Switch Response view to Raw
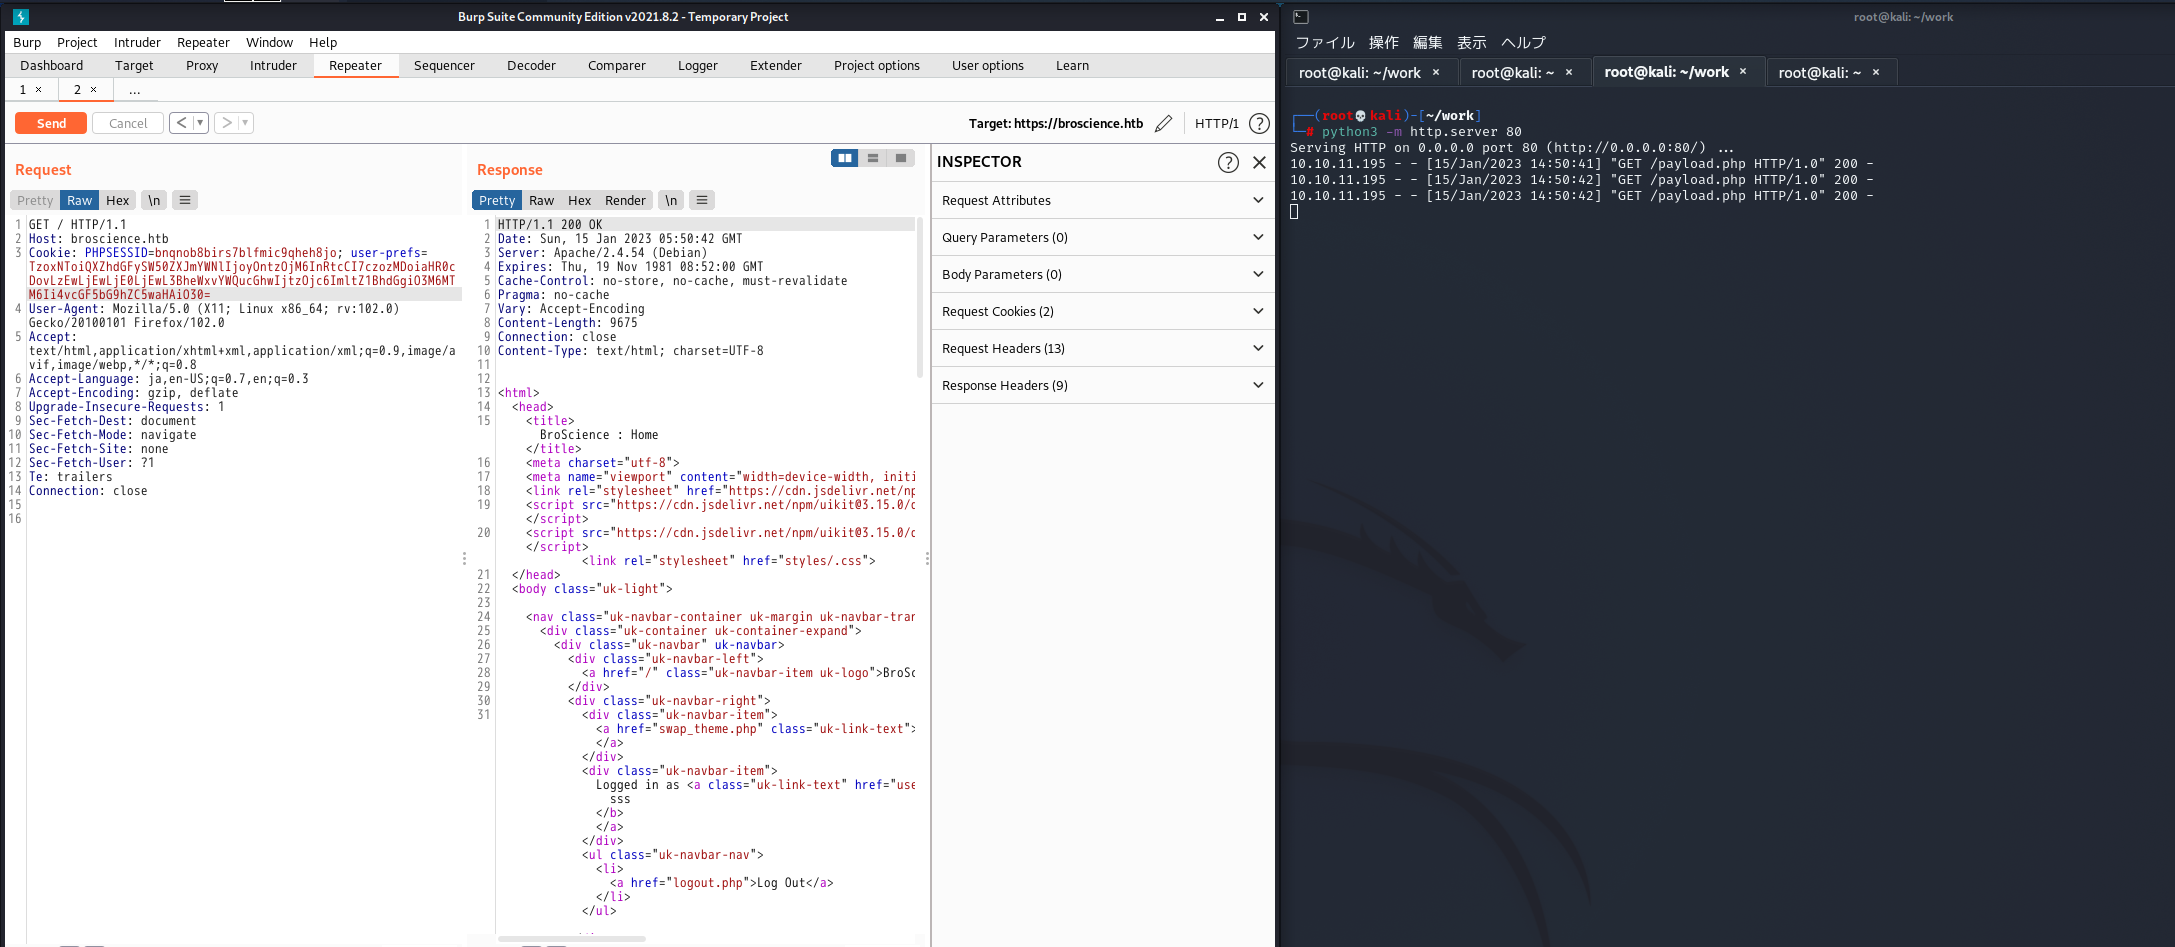This screenshot has height=947, width=2175. tap(541, 200)
